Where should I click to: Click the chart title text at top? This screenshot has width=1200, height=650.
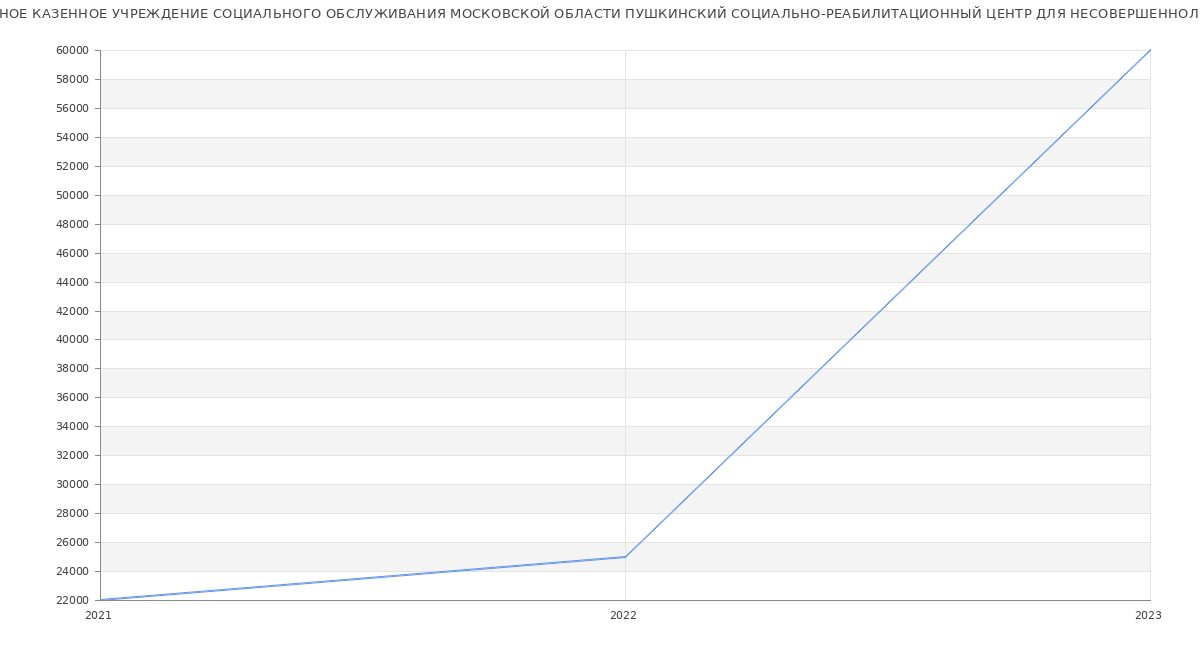tap(600, 14)
